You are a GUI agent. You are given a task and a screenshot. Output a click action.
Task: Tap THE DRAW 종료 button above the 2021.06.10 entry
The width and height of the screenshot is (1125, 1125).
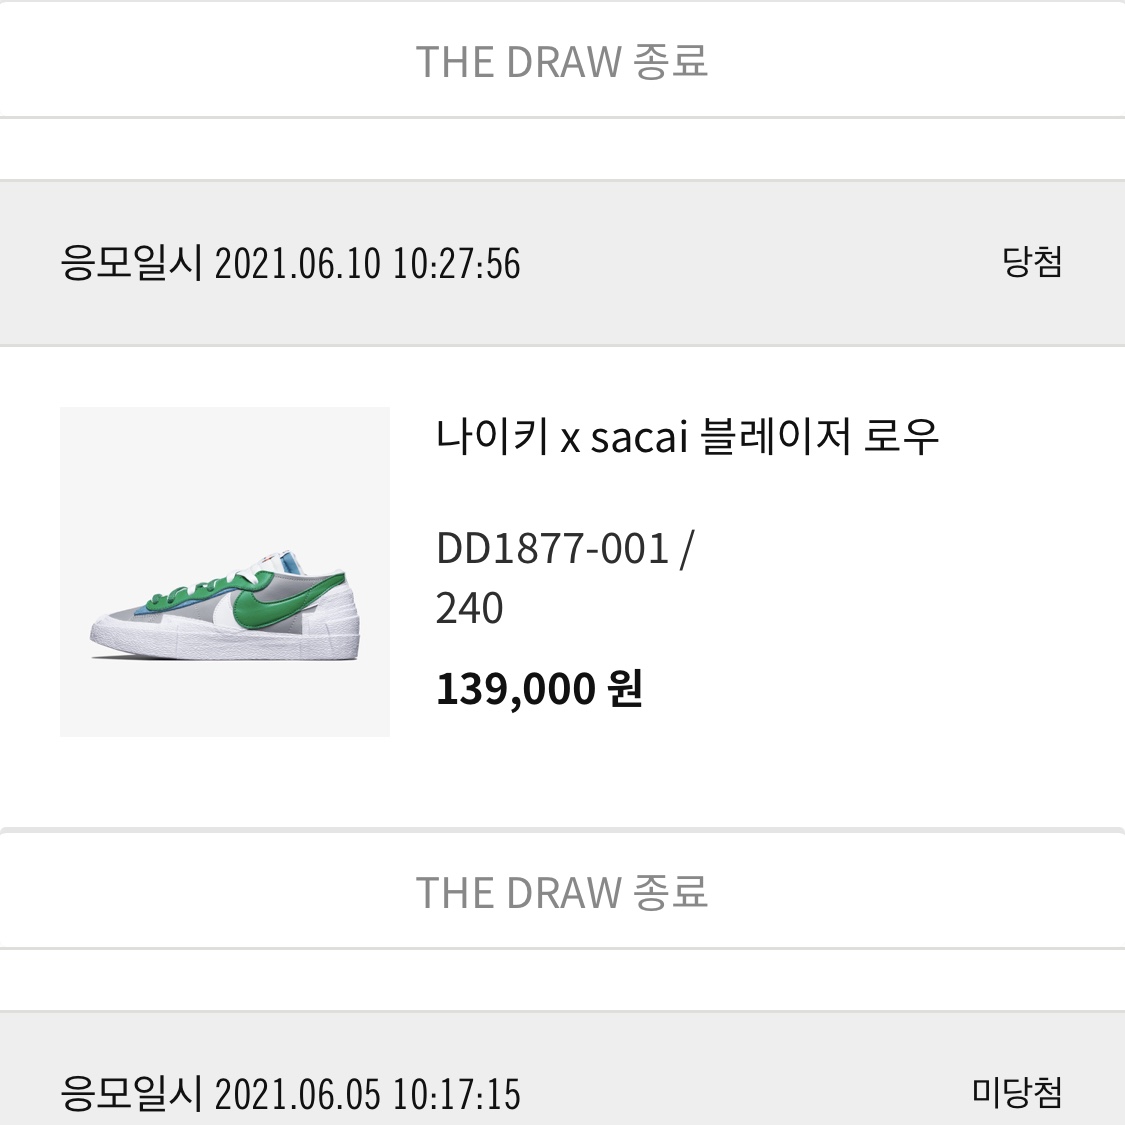click(562, 61)
